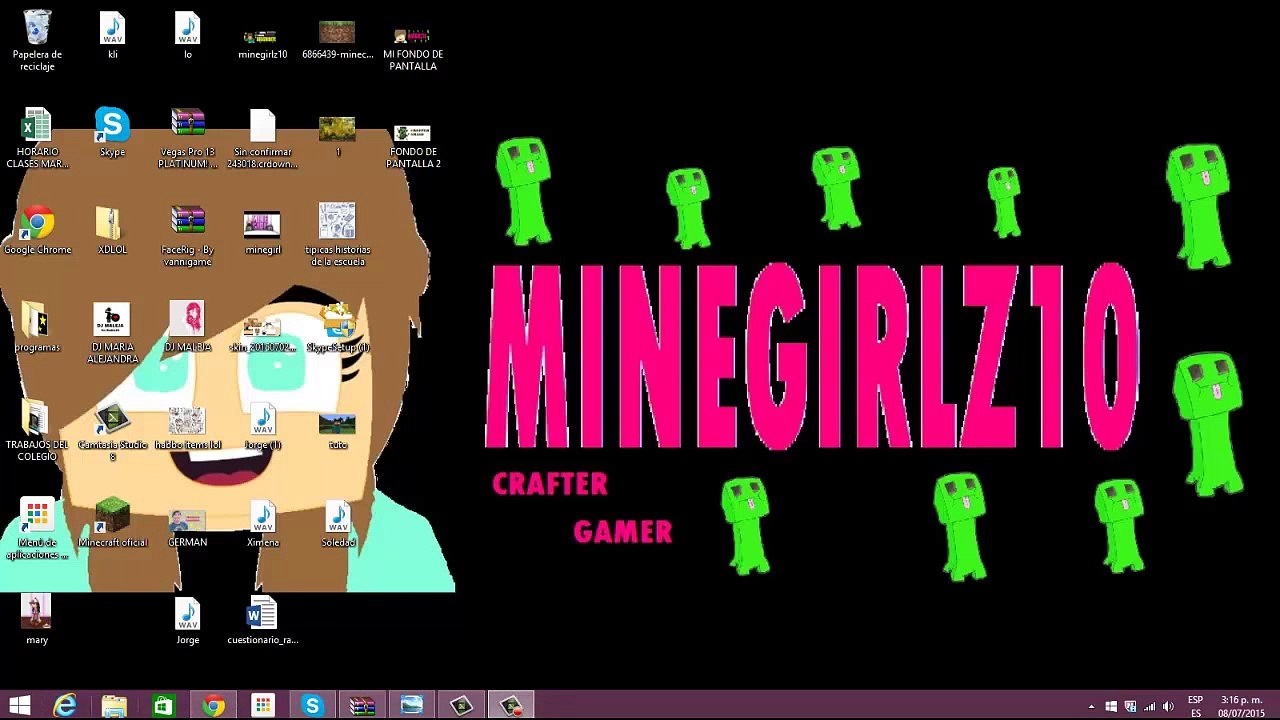
Task: Select the image file named 1
Action: (337, 137)
